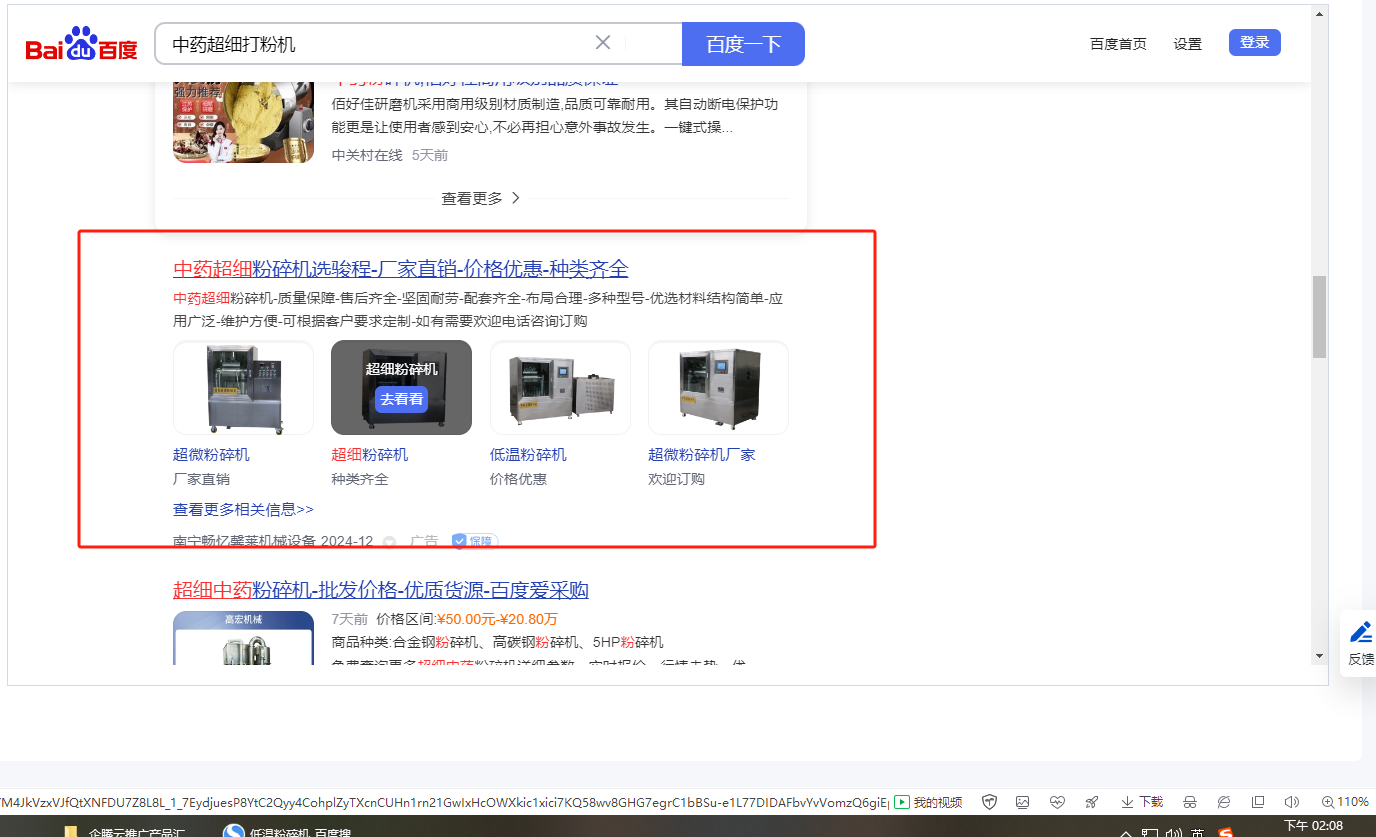
Task: Click the Baidu logo
Action: click(82, 45)
